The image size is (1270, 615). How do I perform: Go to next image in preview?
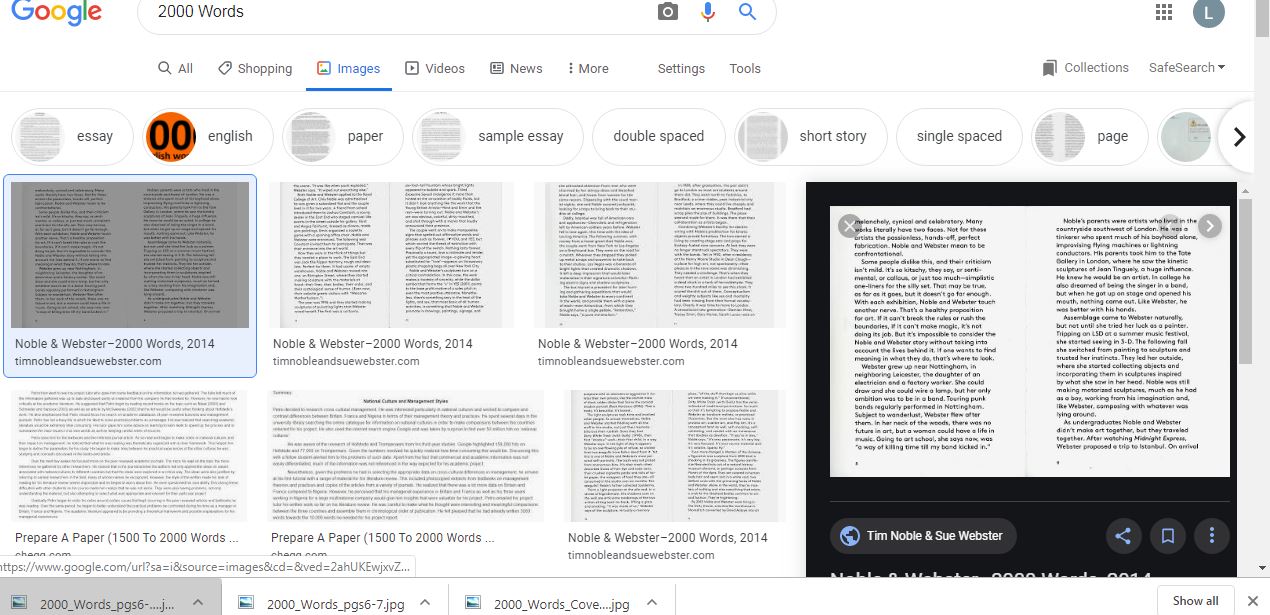tap(1210, 225)
